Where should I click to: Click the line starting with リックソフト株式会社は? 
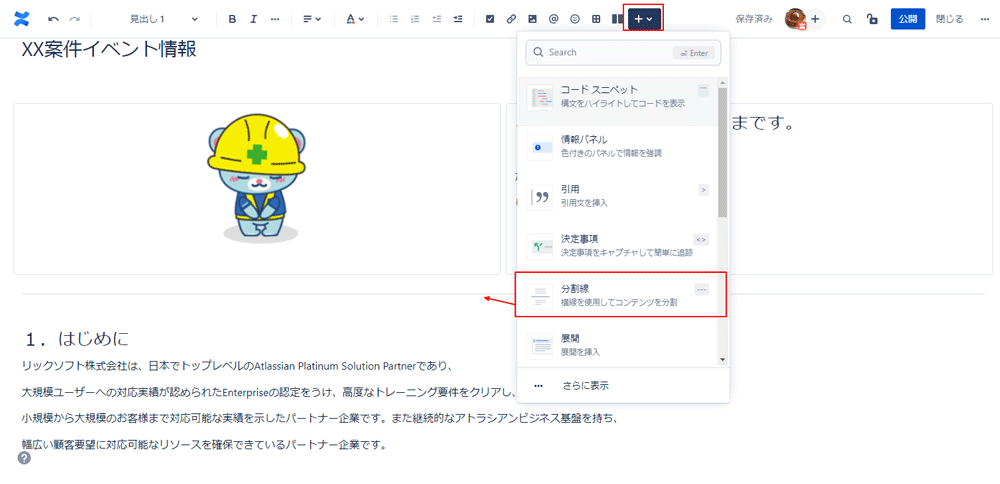(237, 365)
